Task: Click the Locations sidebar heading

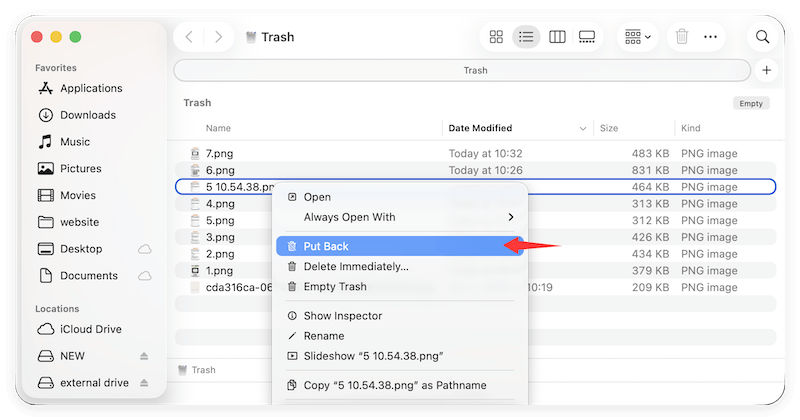Action: pyautogui.click(x=57, y=309)
